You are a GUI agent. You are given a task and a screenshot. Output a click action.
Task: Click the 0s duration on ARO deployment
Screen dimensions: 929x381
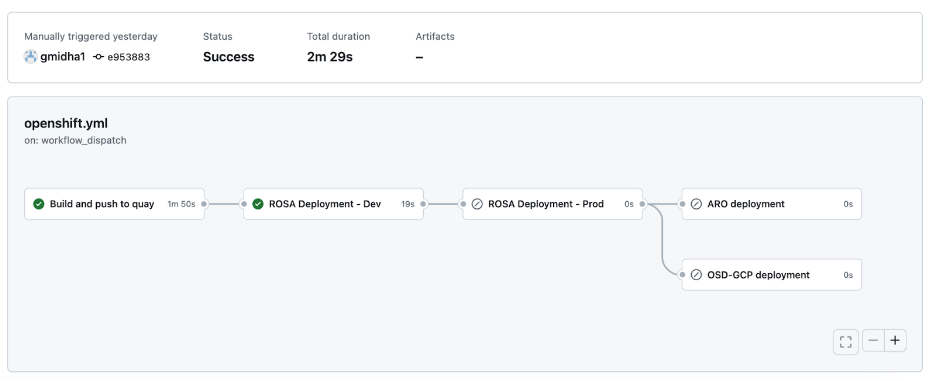click(x=848, y=204)
